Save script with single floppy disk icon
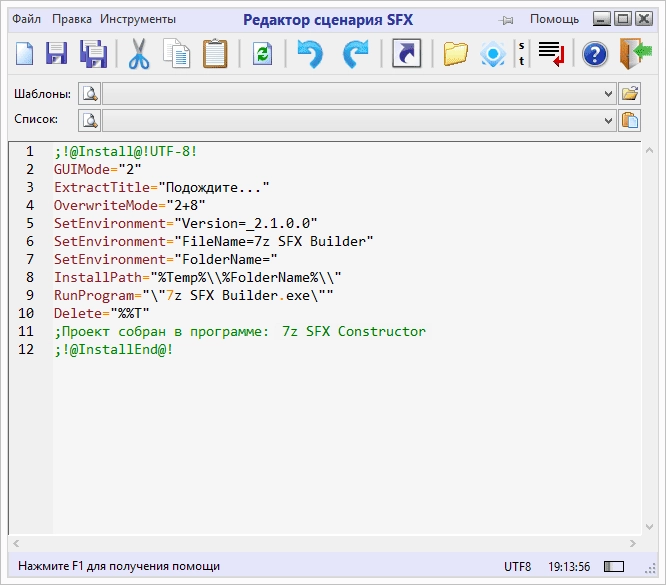 click(56, 54)
